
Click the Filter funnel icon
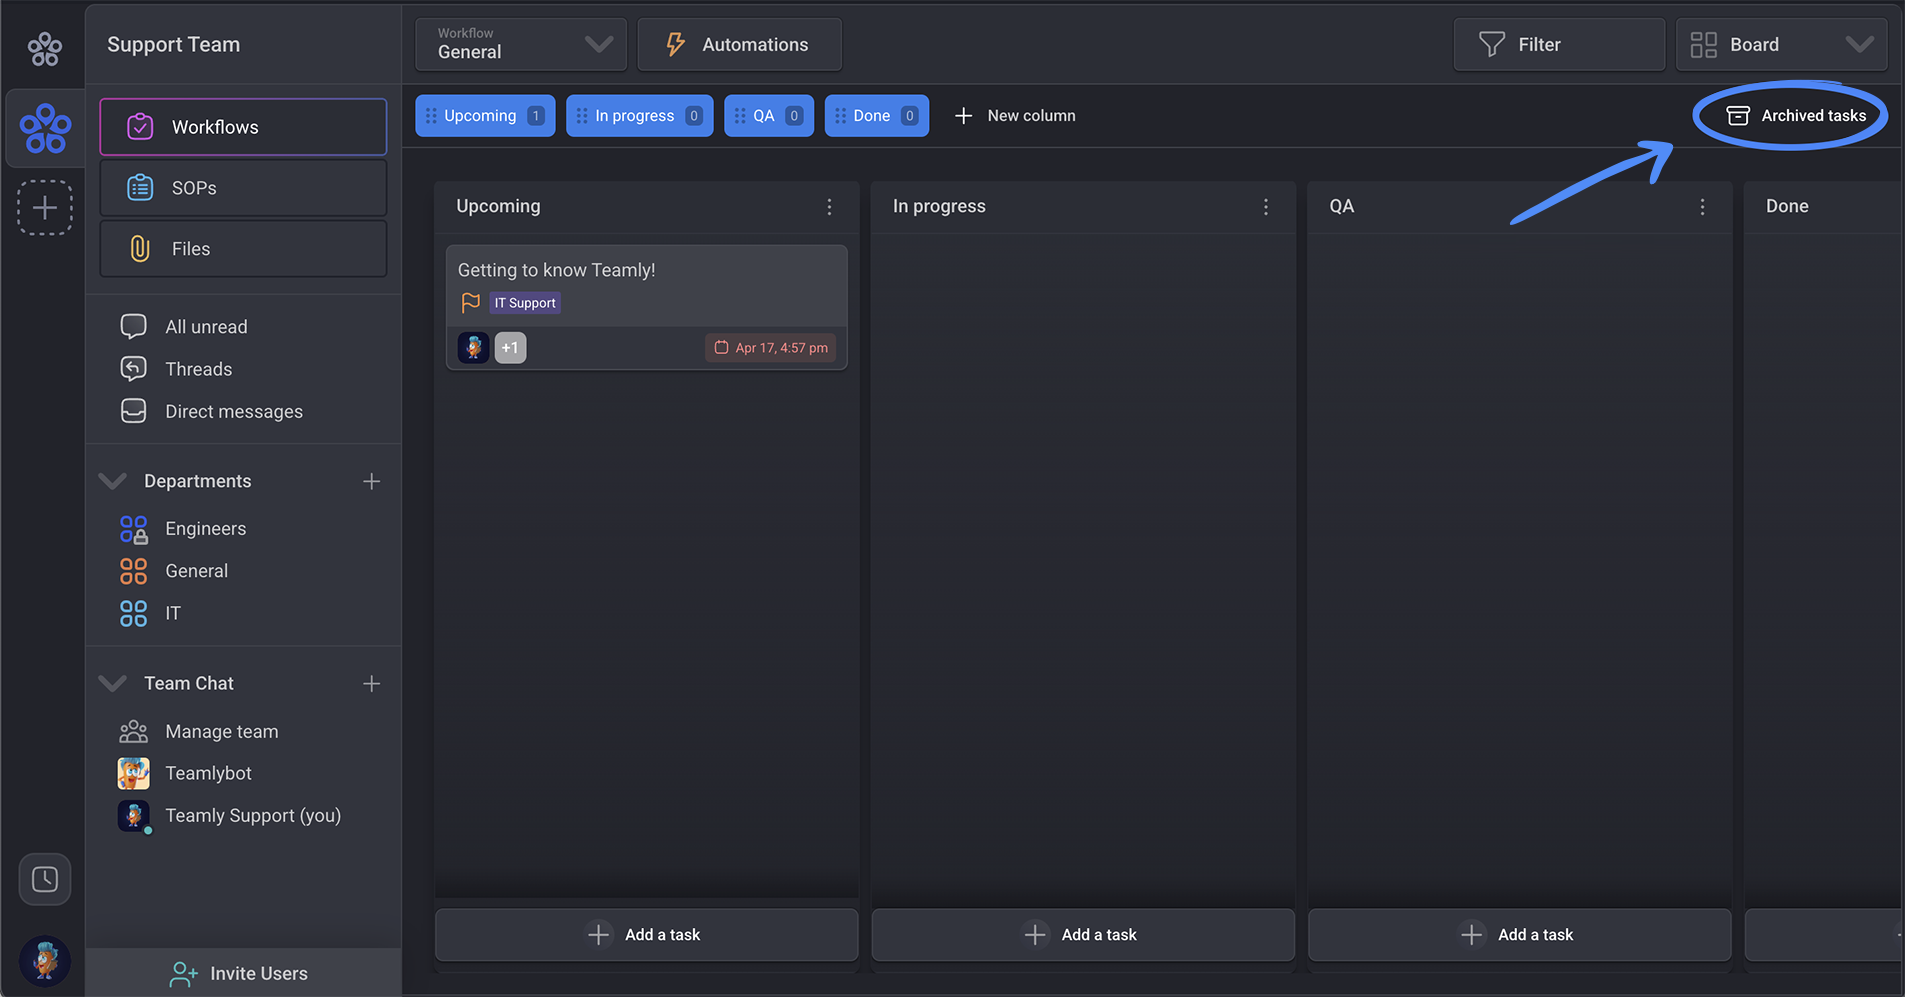1492,44
